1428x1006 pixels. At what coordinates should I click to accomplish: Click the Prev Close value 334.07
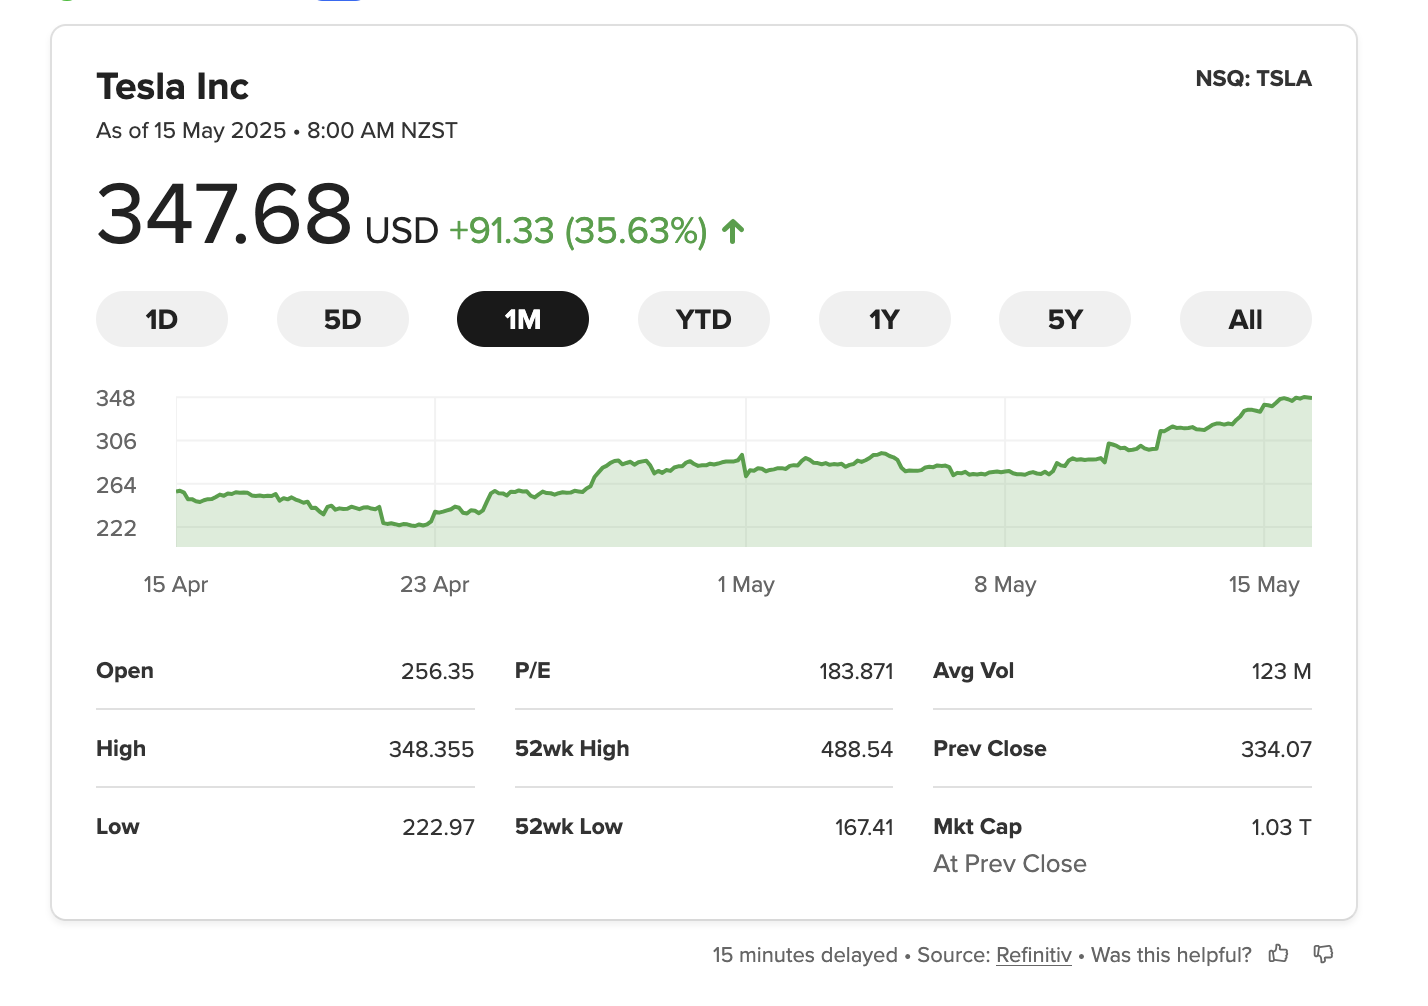click(x=1276, y=749)
